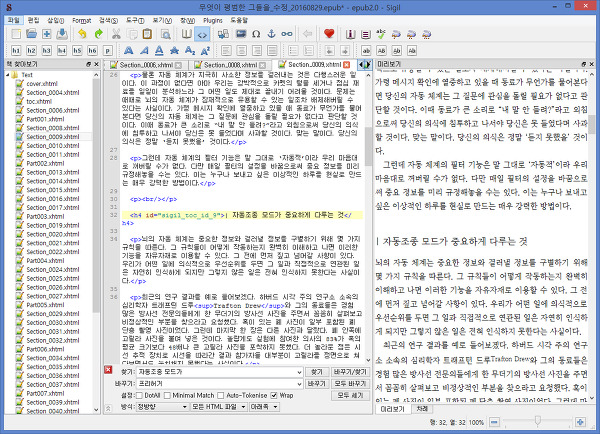Image resolution: width=600 pixels, height=434 pixels.
Task: Click the 찾기 find button
Action: tap(316, 372)
